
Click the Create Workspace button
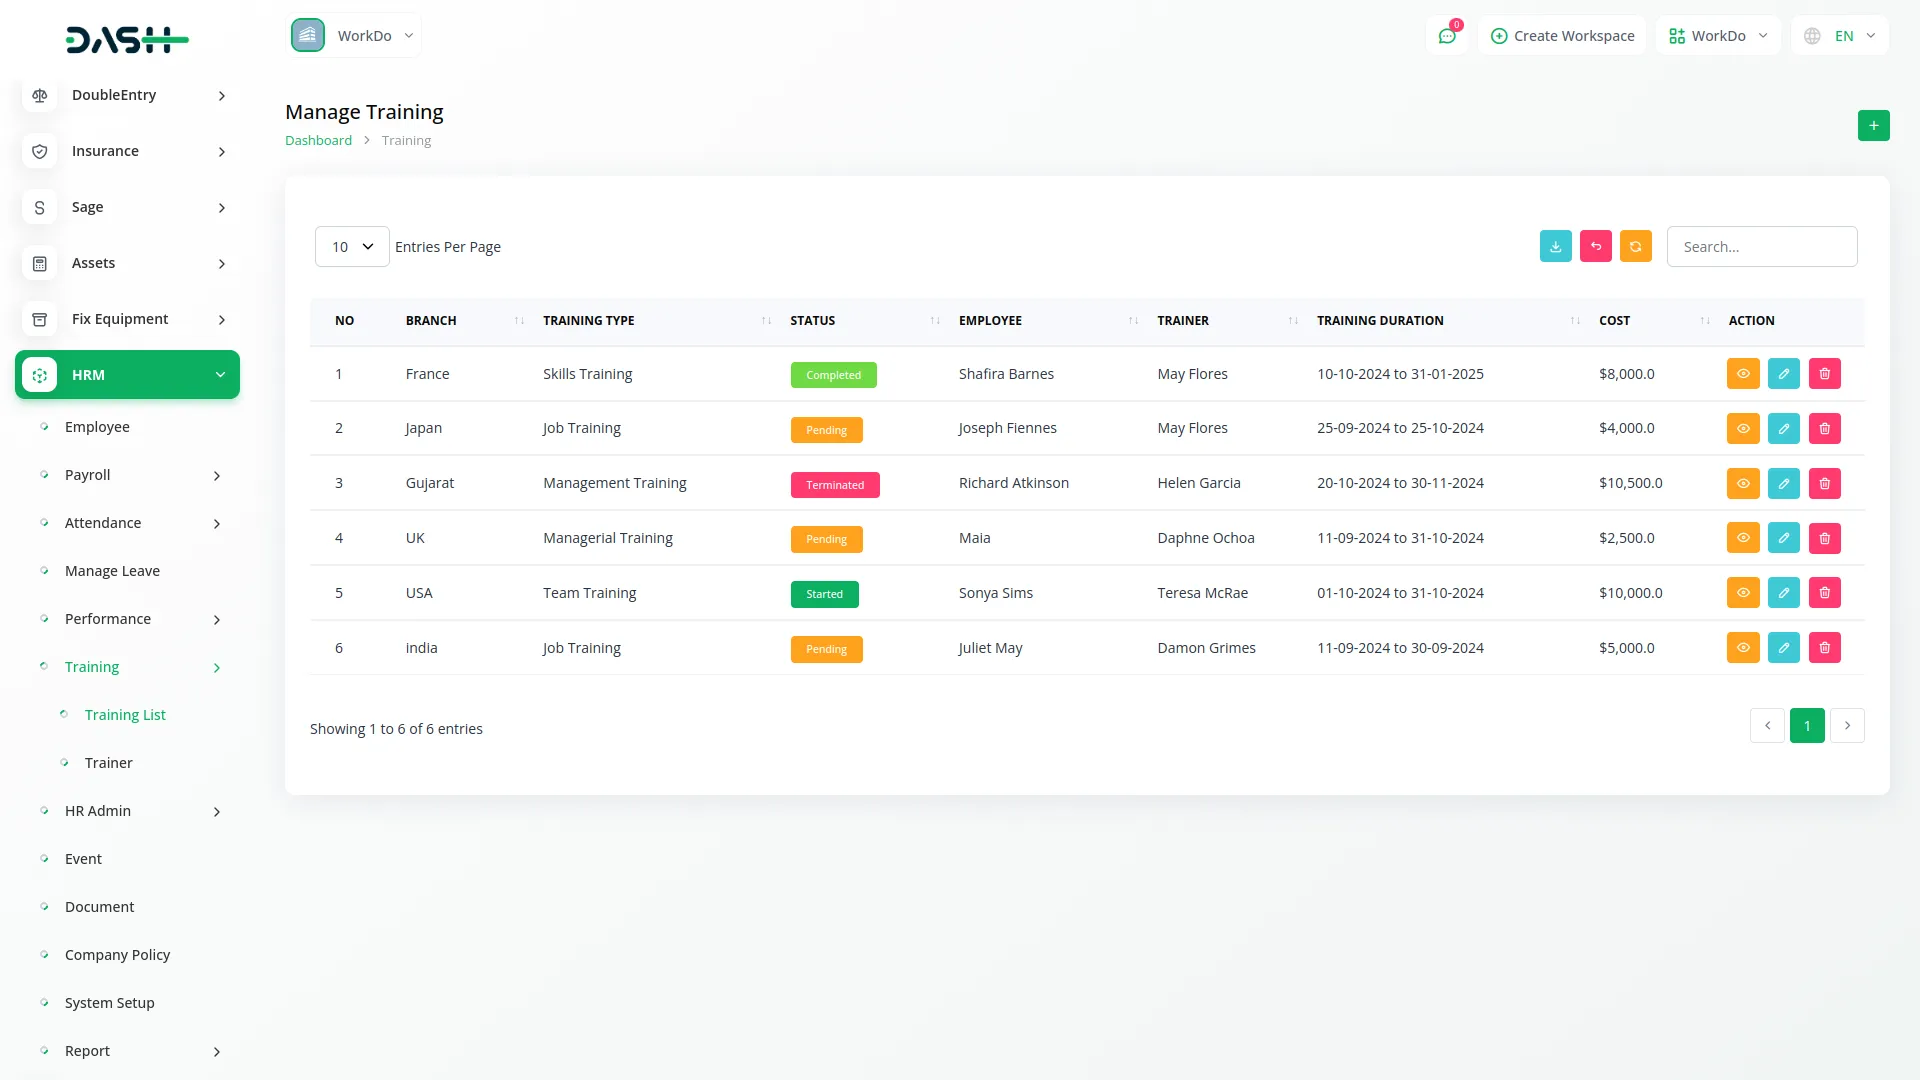click(x=1562, y=36)
